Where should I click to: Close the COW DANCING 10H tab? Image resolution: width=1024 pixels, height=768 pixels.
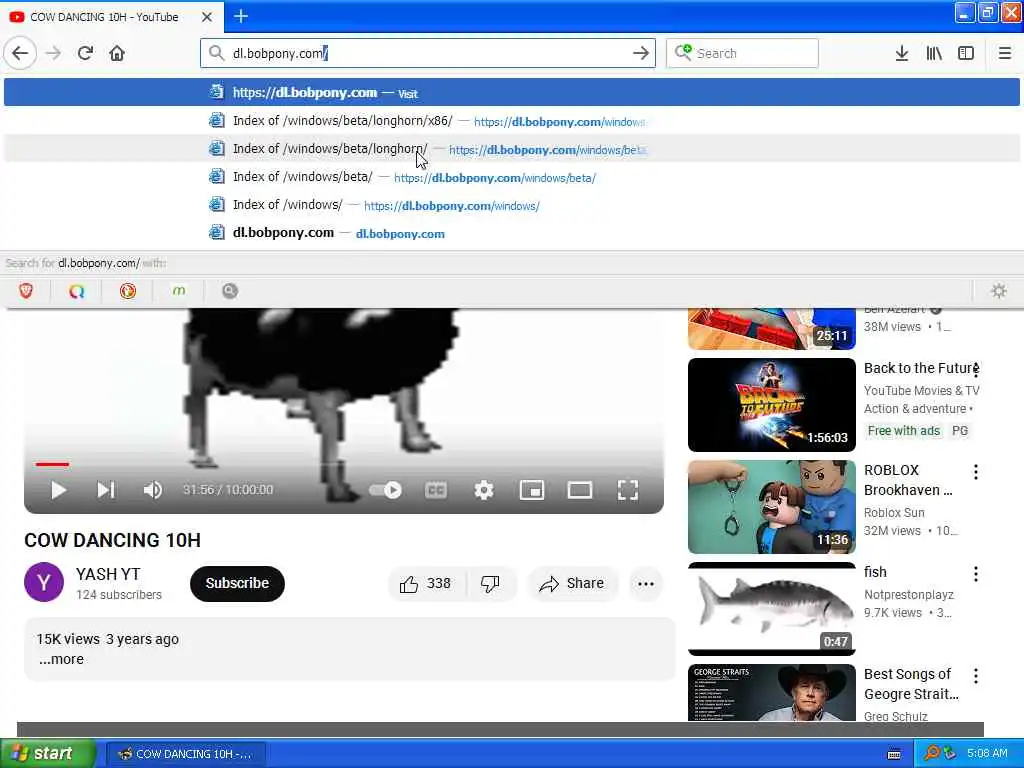[206, 17]
